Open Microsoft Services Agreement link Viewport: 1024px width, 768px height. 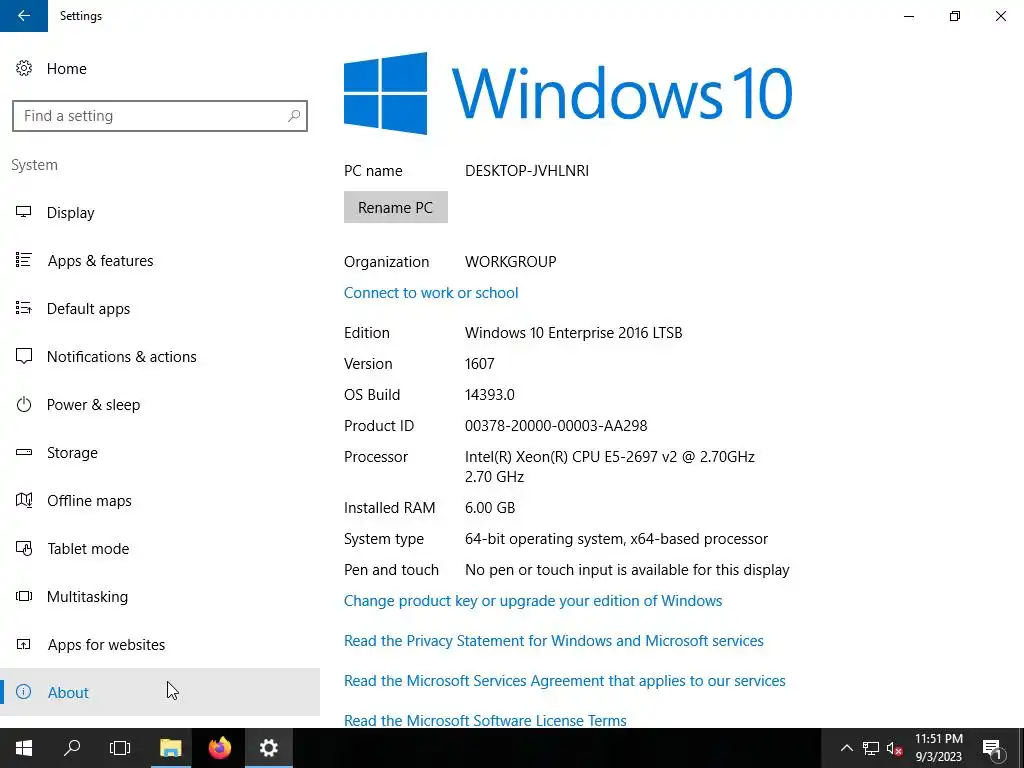pos(565,680)
